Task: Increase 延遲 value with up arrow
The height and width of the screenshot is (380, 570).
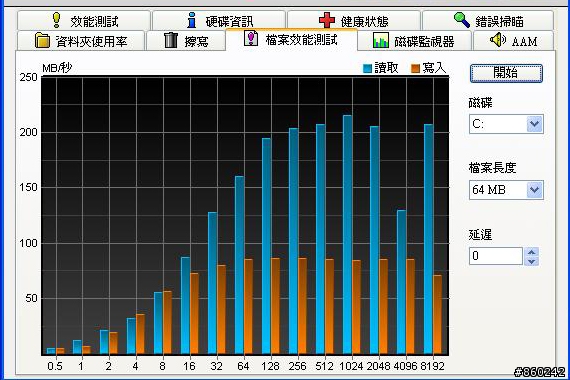Action: (531, 252)
